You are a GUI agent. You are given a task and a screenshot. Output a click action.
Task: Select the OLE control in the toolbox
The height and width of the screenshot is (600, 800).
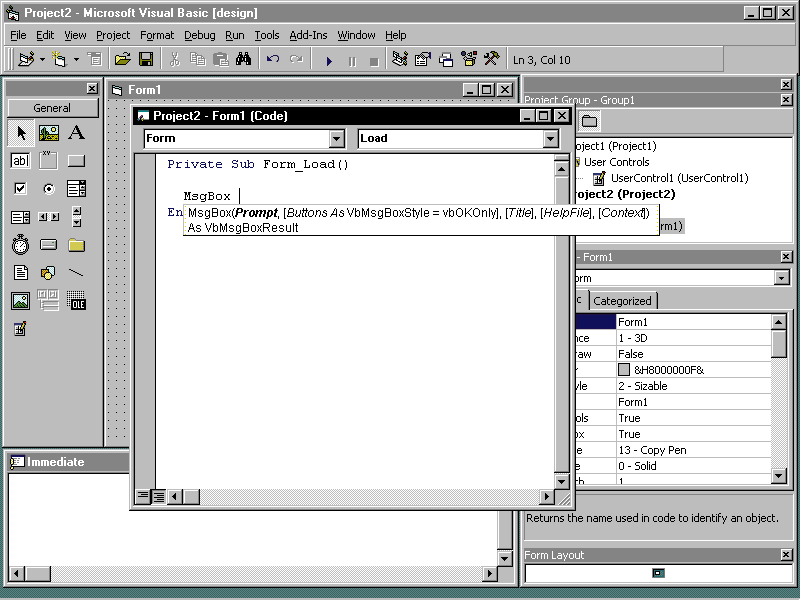77,301
